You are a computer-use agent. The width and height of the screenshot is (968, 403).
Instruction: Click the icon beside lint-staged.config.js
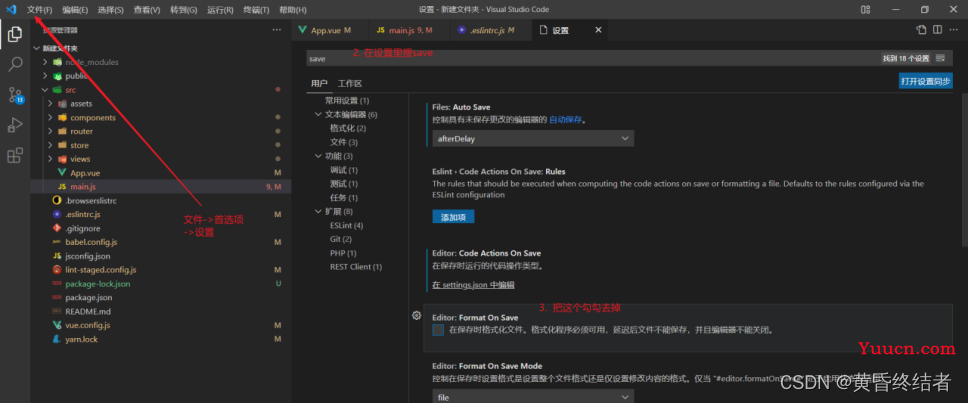pyautogui.click(x=57, y=270)
